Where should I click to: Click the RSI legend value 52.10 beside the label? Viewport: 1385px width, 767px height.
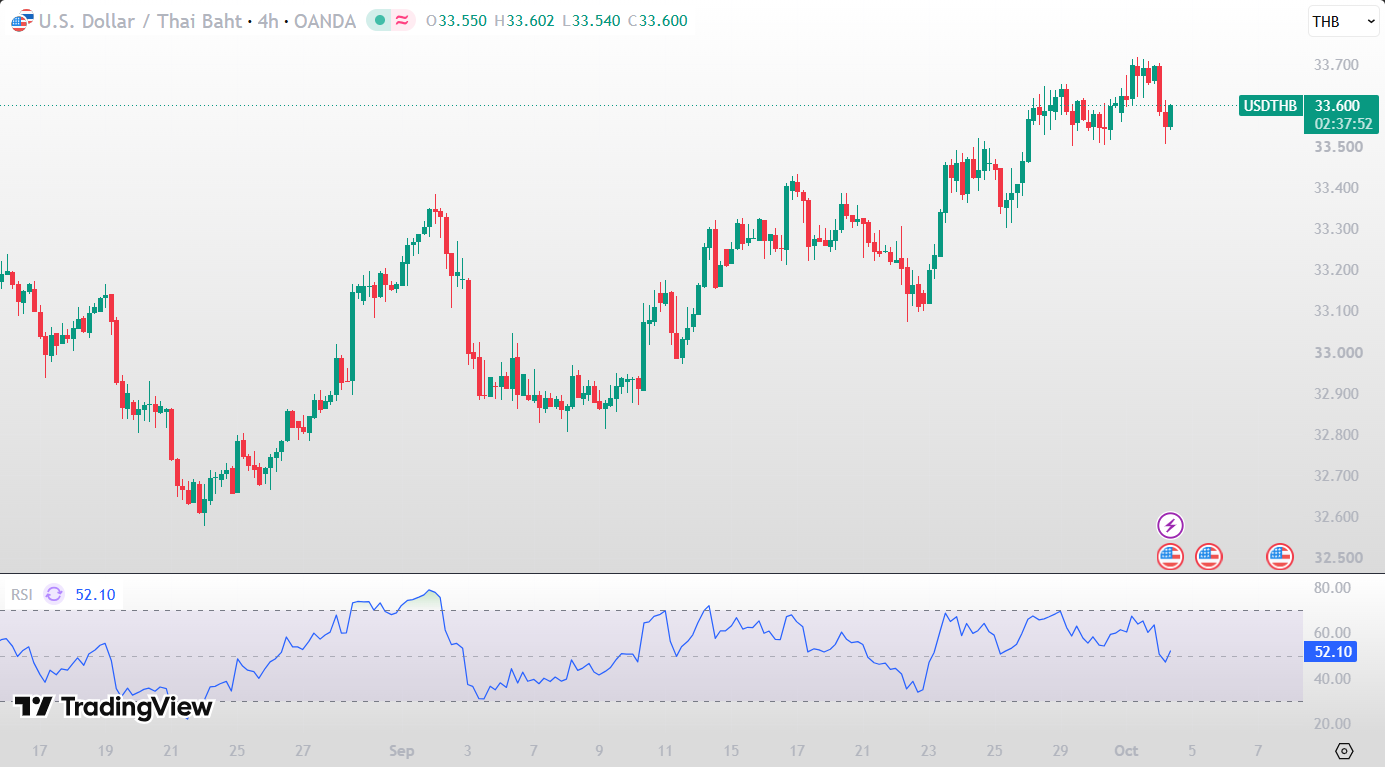[96, 594]
